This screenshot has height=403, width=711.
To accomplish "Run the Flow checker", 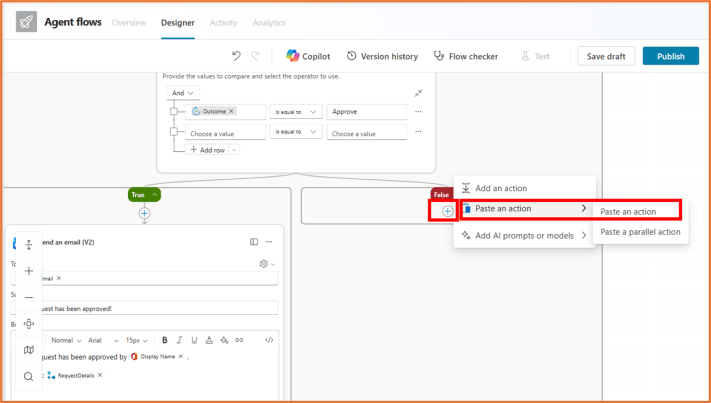I will coord(466,56).
